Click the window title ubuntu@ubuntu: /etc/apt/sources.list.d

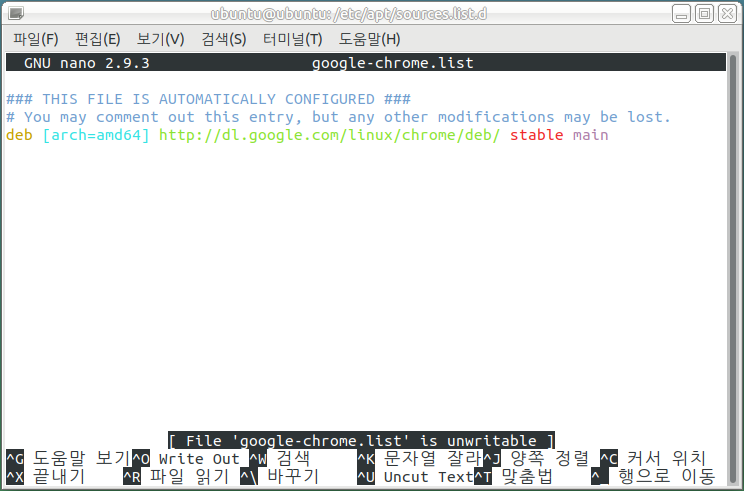[349, 14]
